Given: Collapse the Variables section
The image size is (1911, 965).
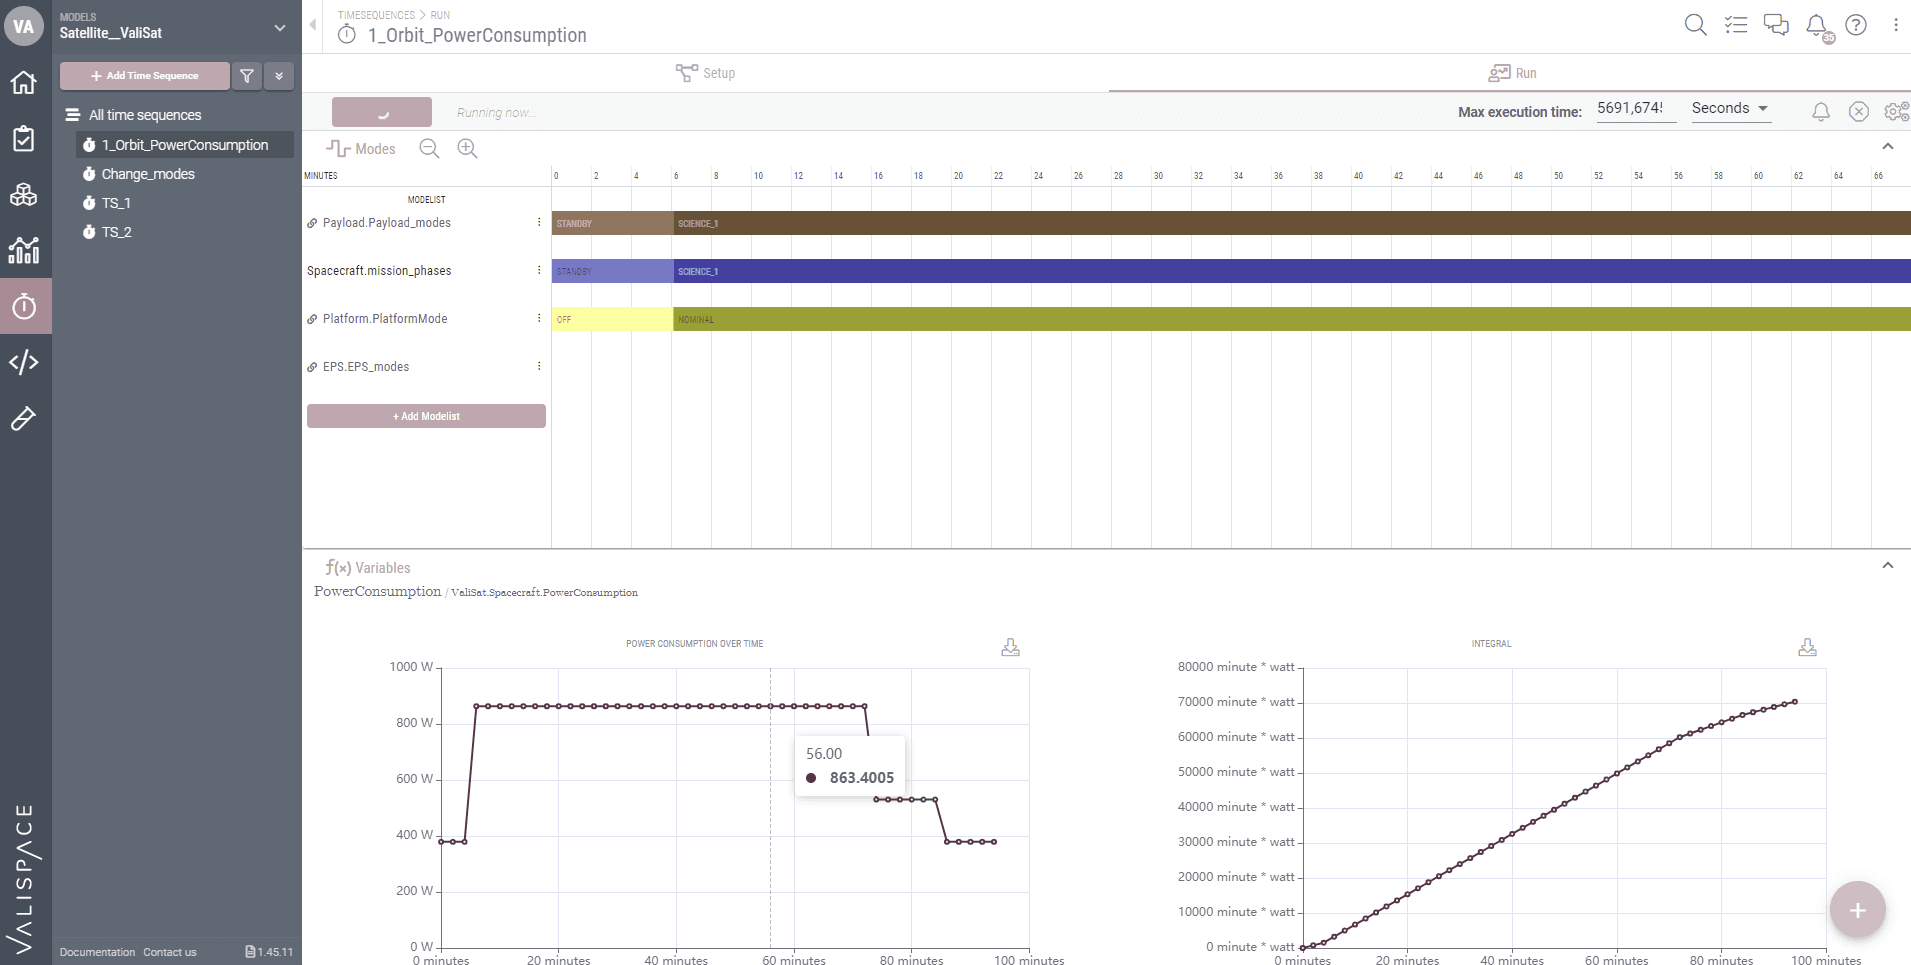Looking at the screenshot, I should click(x=1887, y=566).
